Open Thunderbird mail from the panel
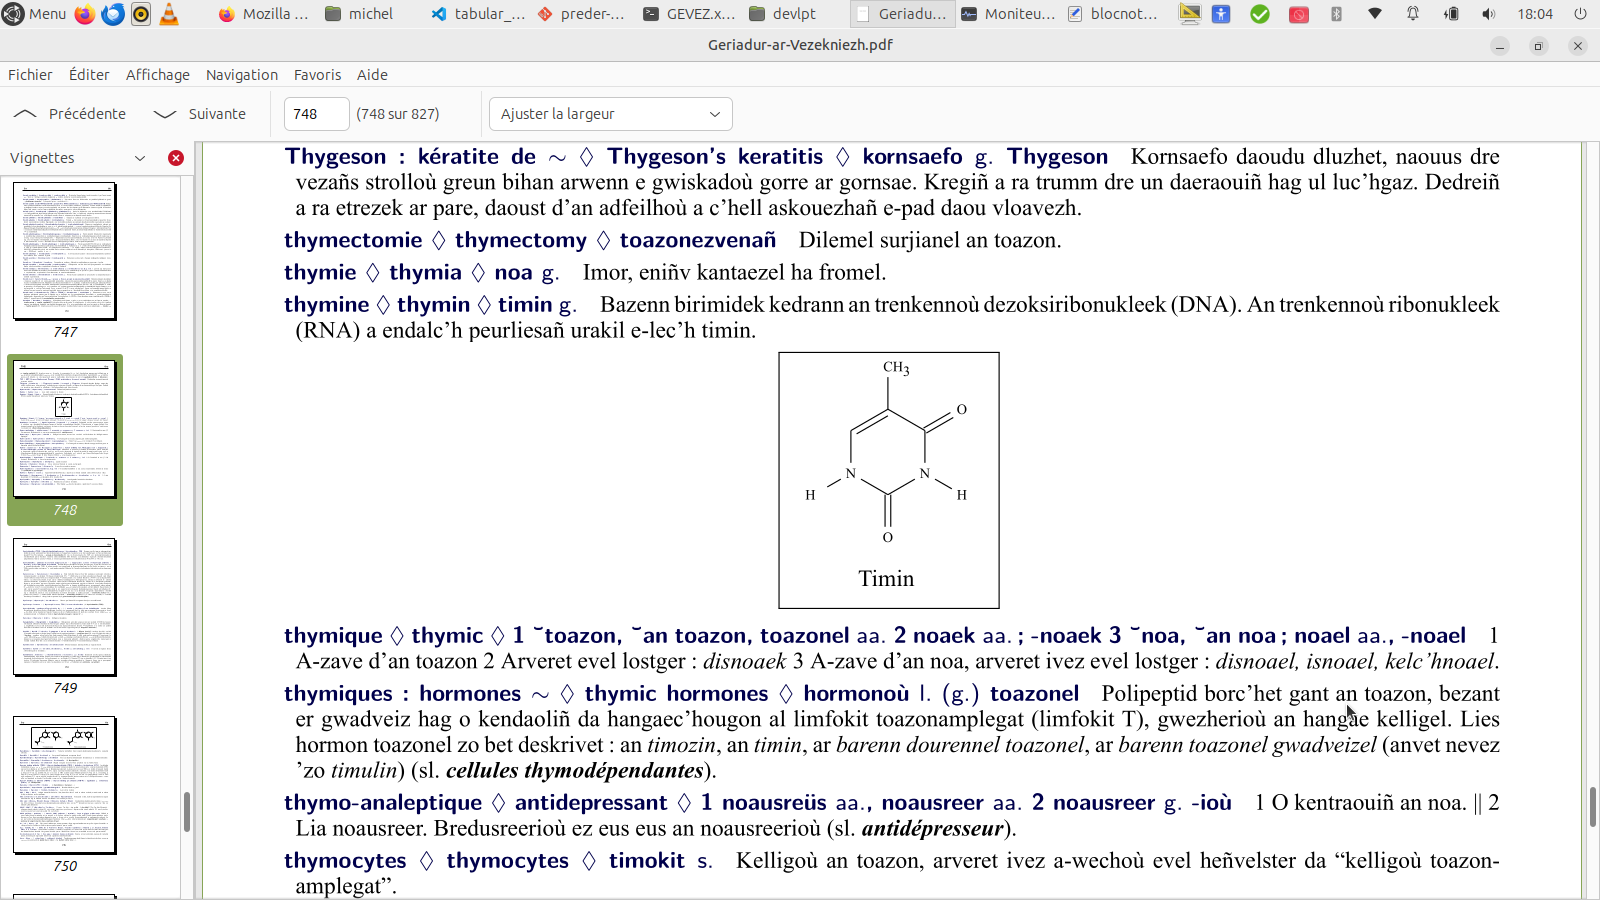 click(113, 14)
